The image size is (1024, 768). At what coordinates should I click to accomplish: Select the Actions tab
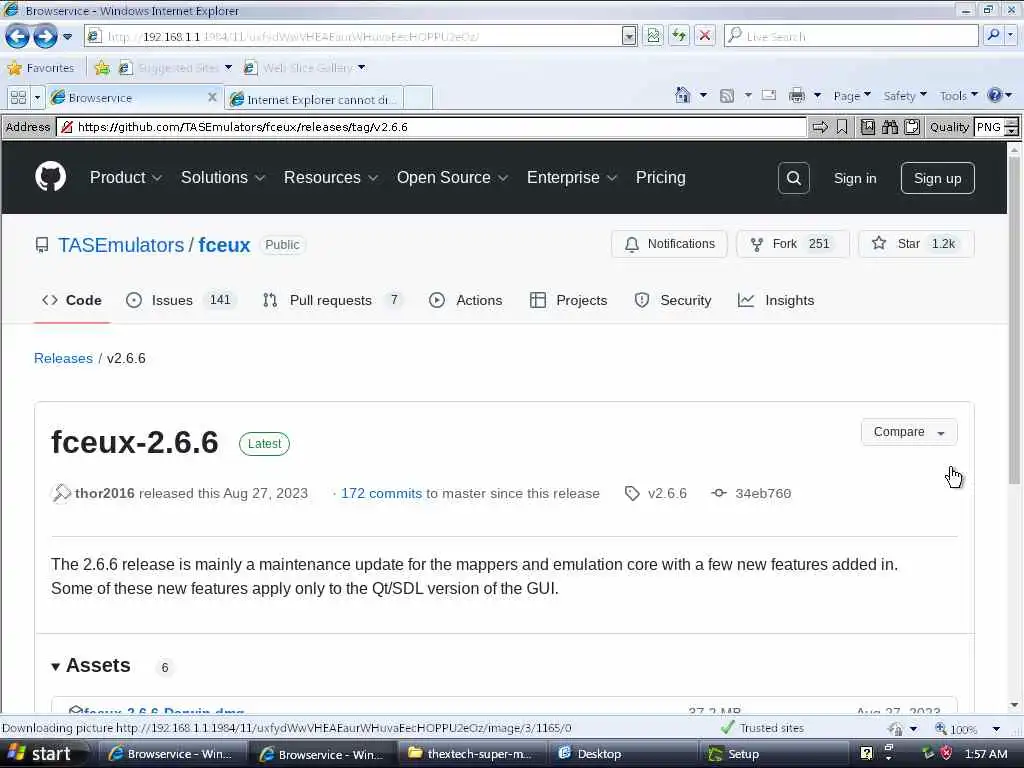point(466,300)
